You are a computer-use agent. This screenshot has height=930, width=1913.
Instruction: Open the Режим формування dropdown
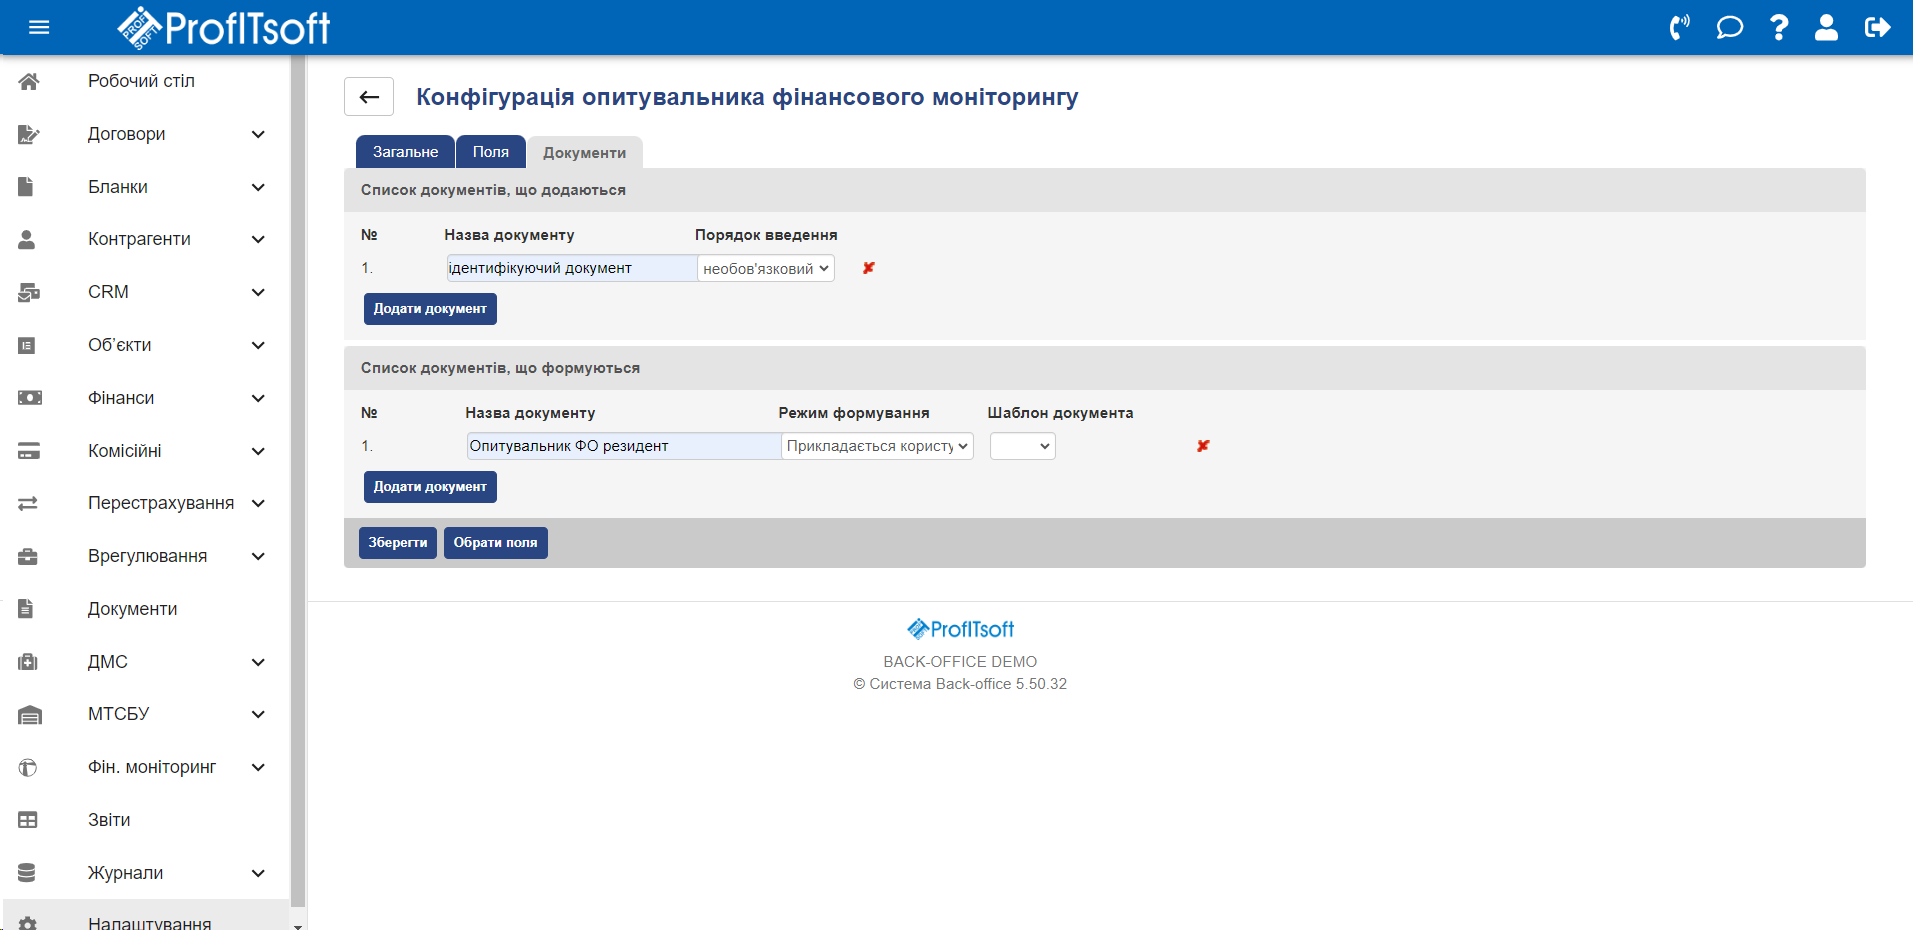[877, 446]
